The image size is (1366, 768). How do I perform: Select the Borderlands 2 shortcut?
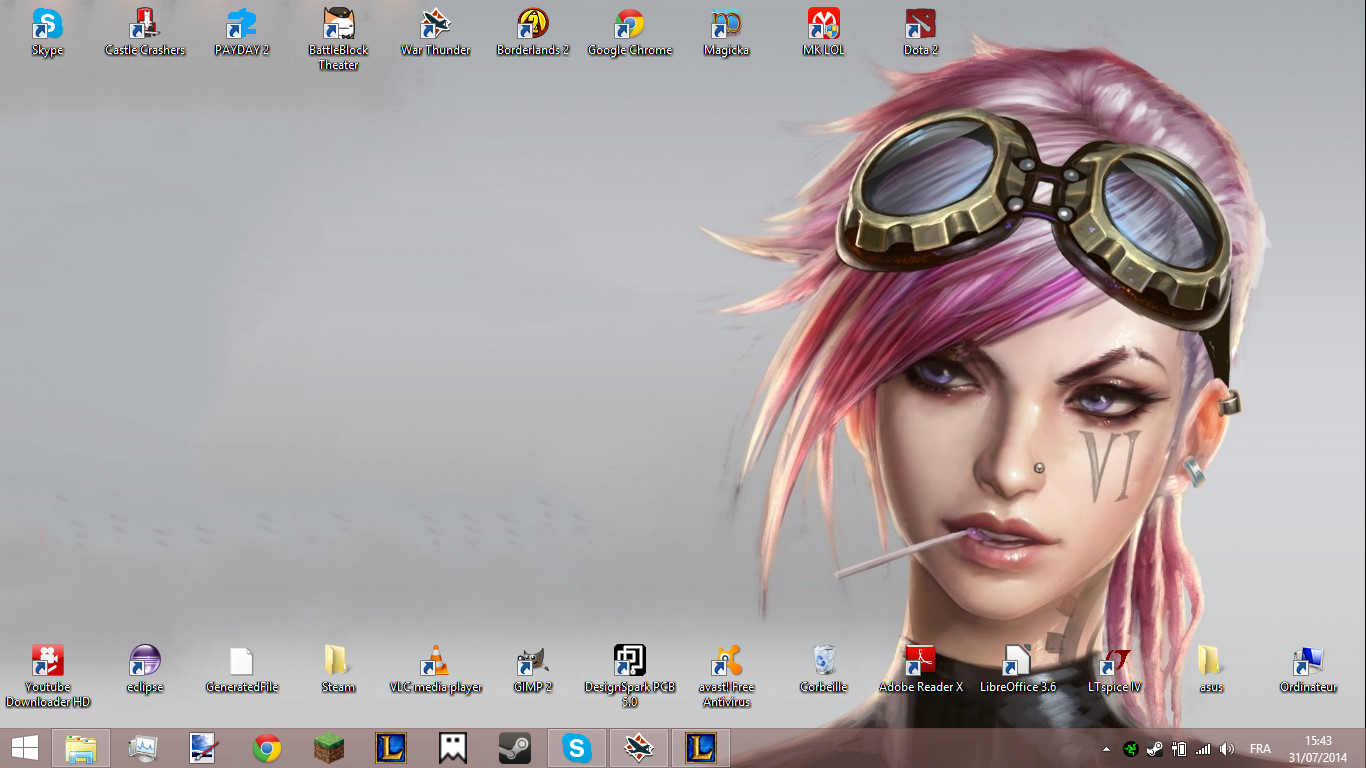coord(533,32)
